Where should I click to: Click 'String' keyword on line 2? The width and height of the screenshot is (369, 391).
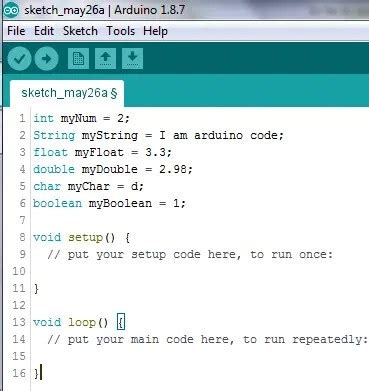coord(54,135)
